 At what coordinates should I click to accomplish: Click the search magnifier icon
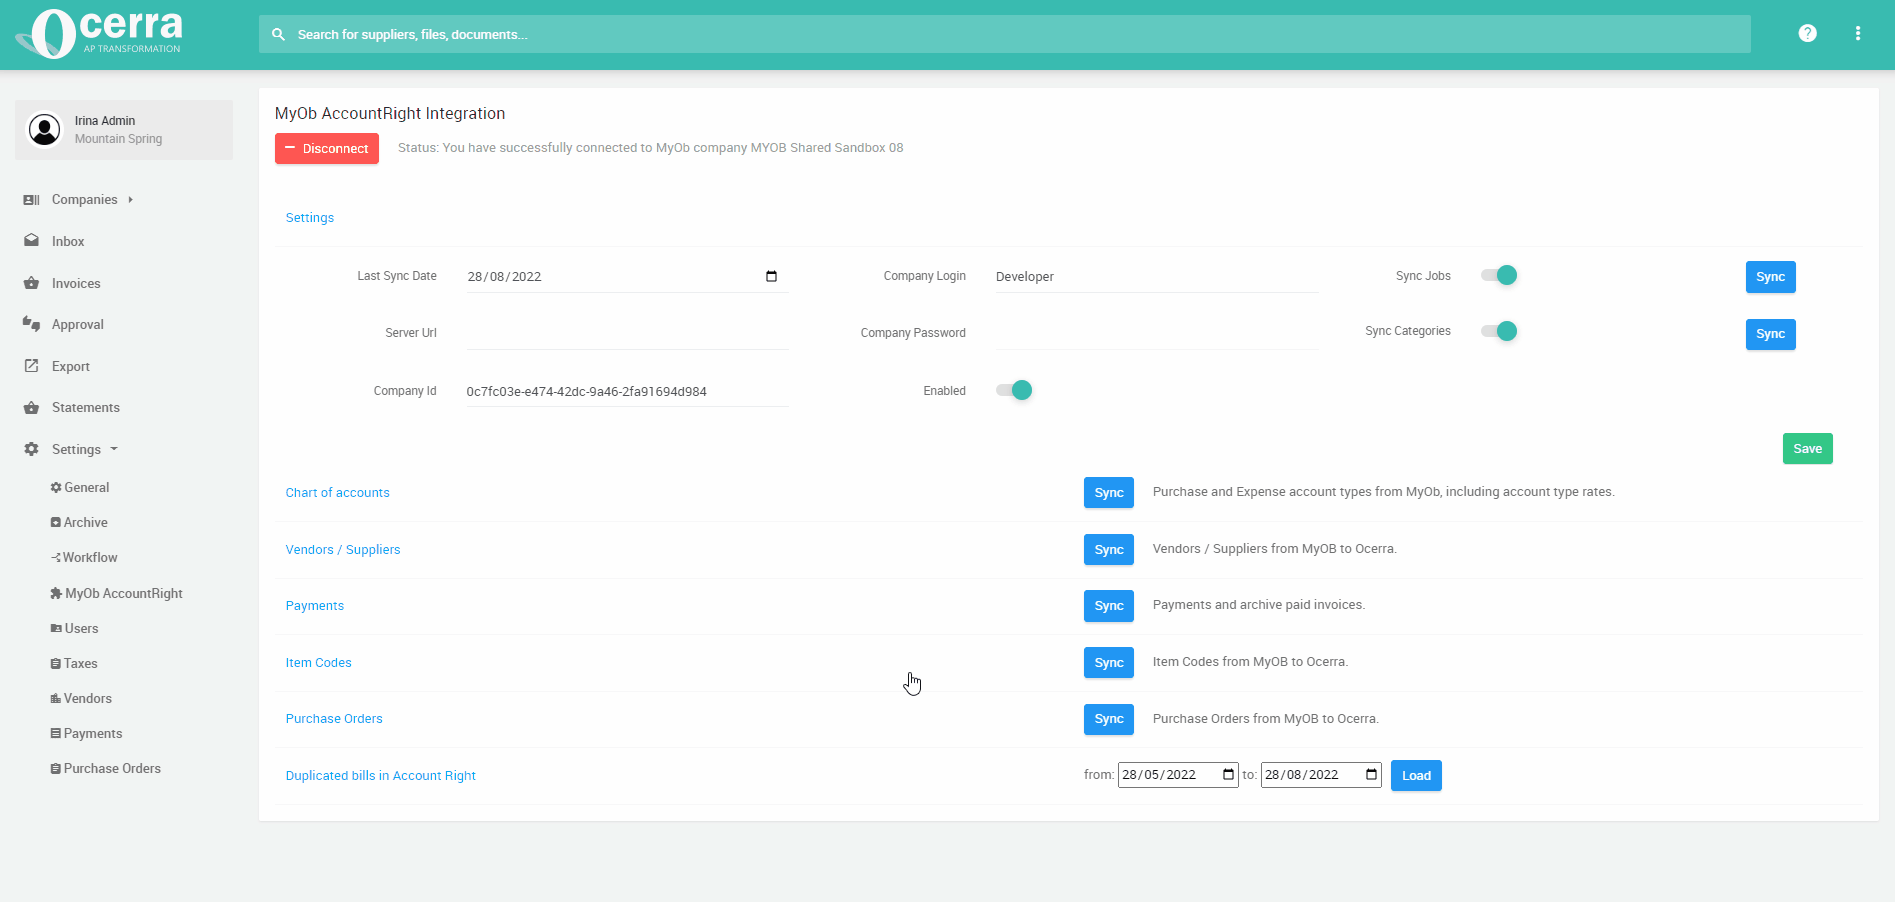click(279, 34)
